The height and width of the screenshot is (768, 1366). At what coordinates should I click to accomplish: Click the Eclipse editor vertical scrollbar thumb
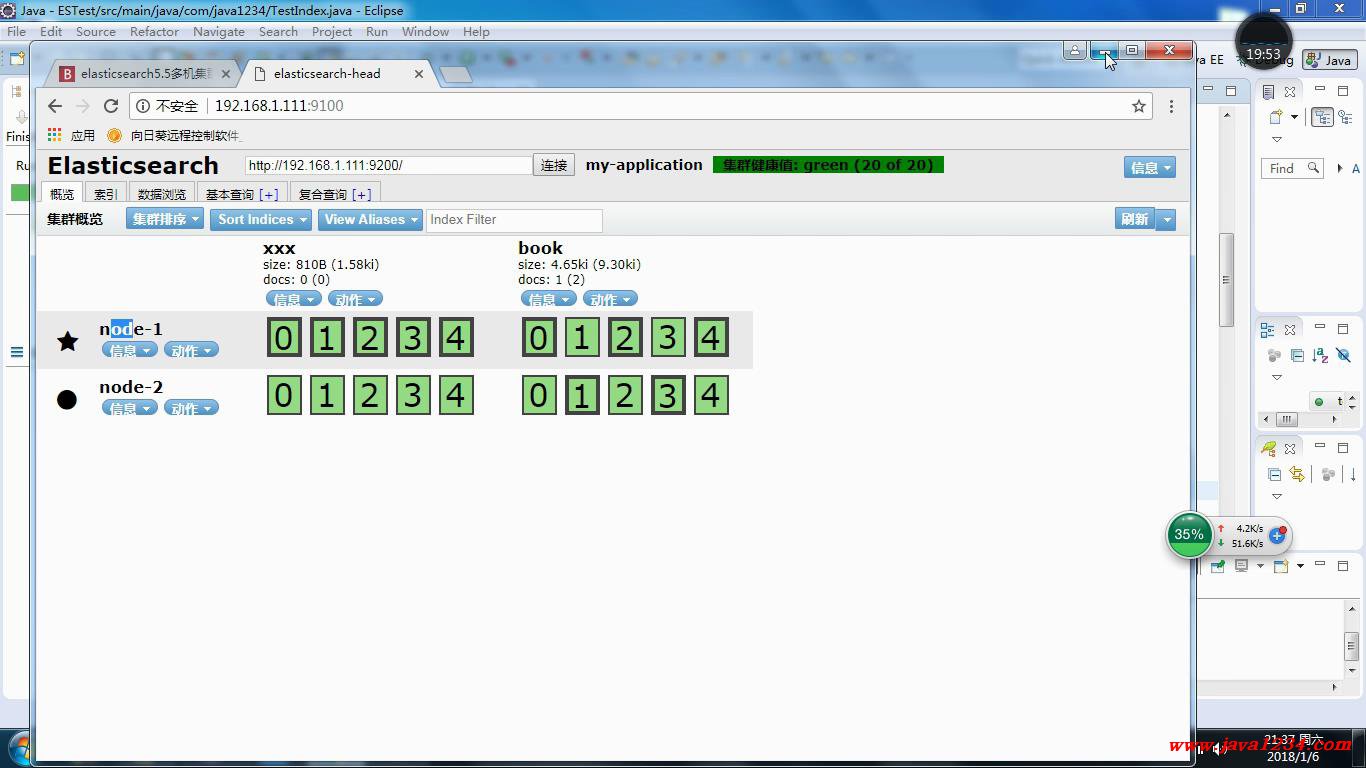tap(1225, 279)
